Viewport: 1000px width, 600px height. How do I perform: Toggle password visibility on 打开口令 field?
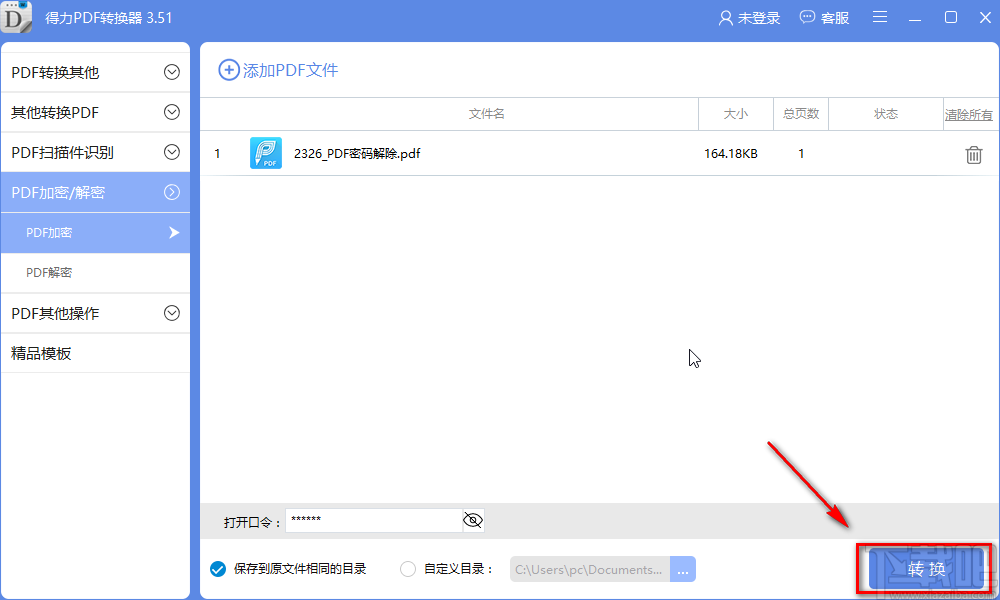point(472,520)
